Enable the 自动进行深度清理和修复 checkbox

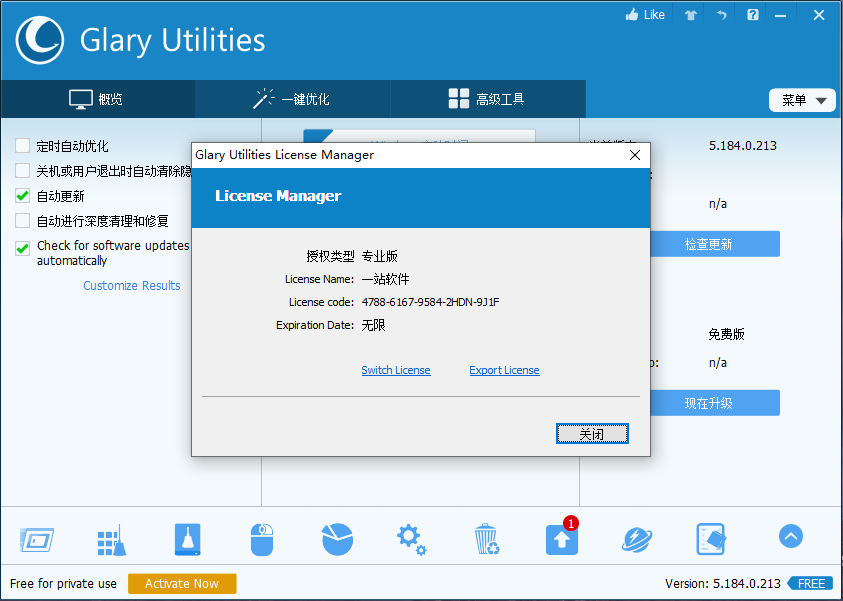[x=23, y=220]
